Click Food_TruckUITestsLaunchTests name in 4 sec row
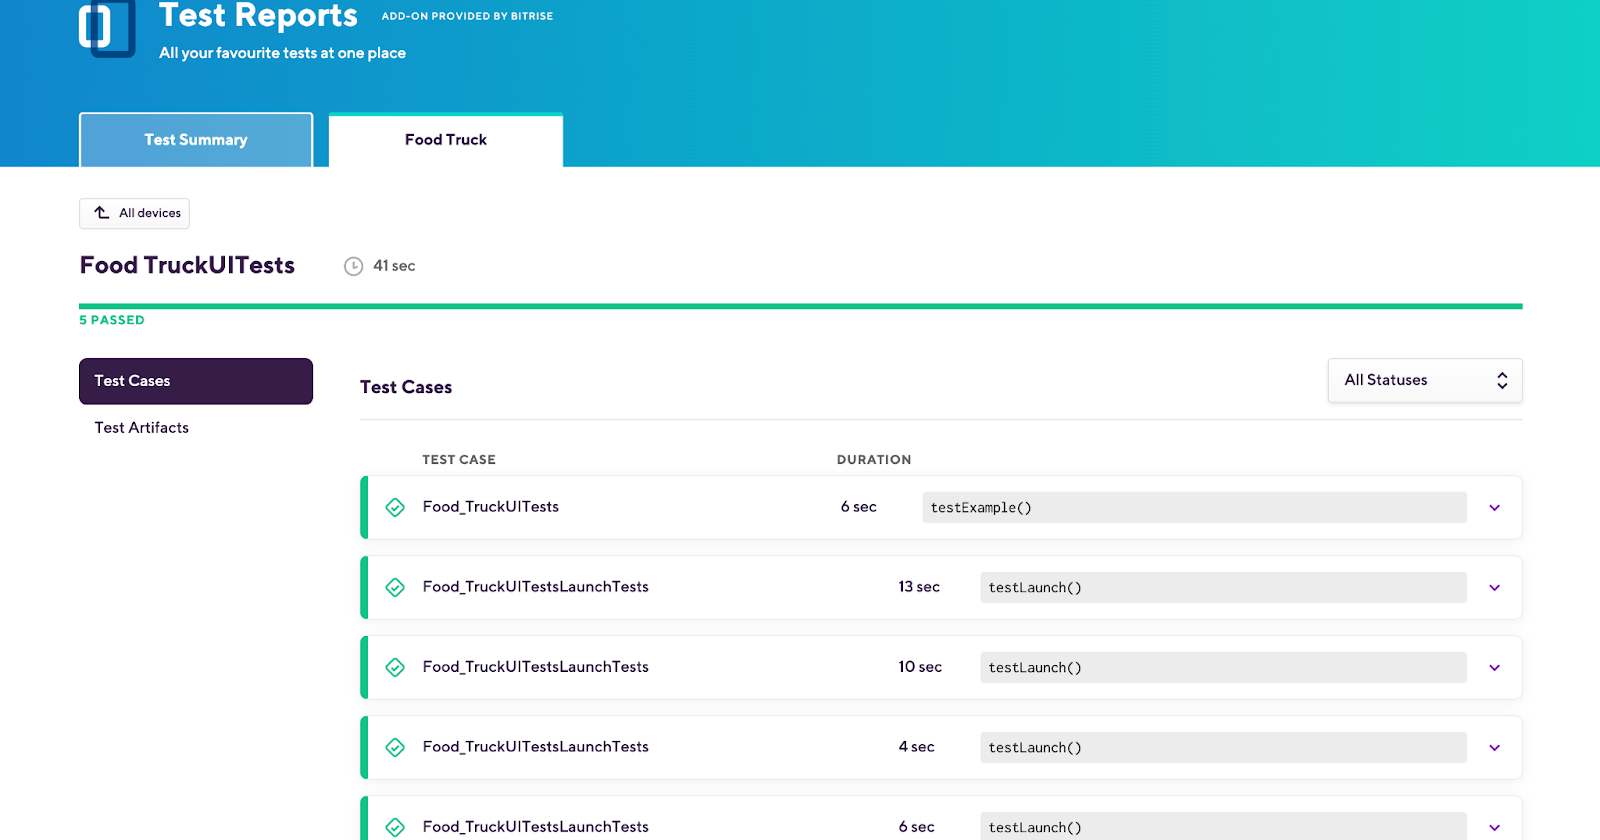Screen dimensions: 1600x840 click(x=536, y=747)
